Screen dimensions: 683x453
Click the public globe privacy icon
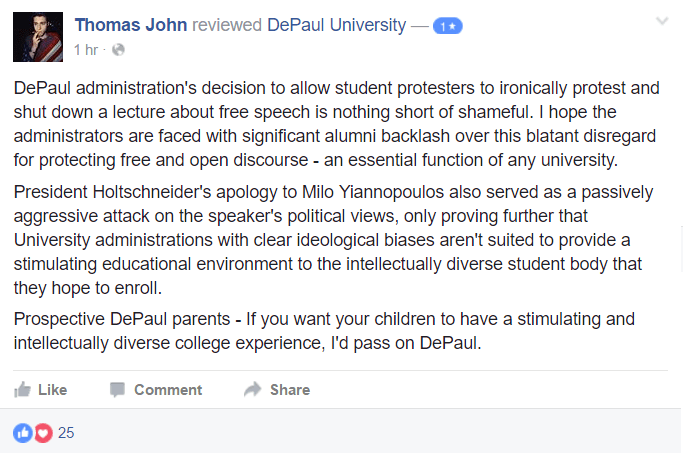coord(118,50)
